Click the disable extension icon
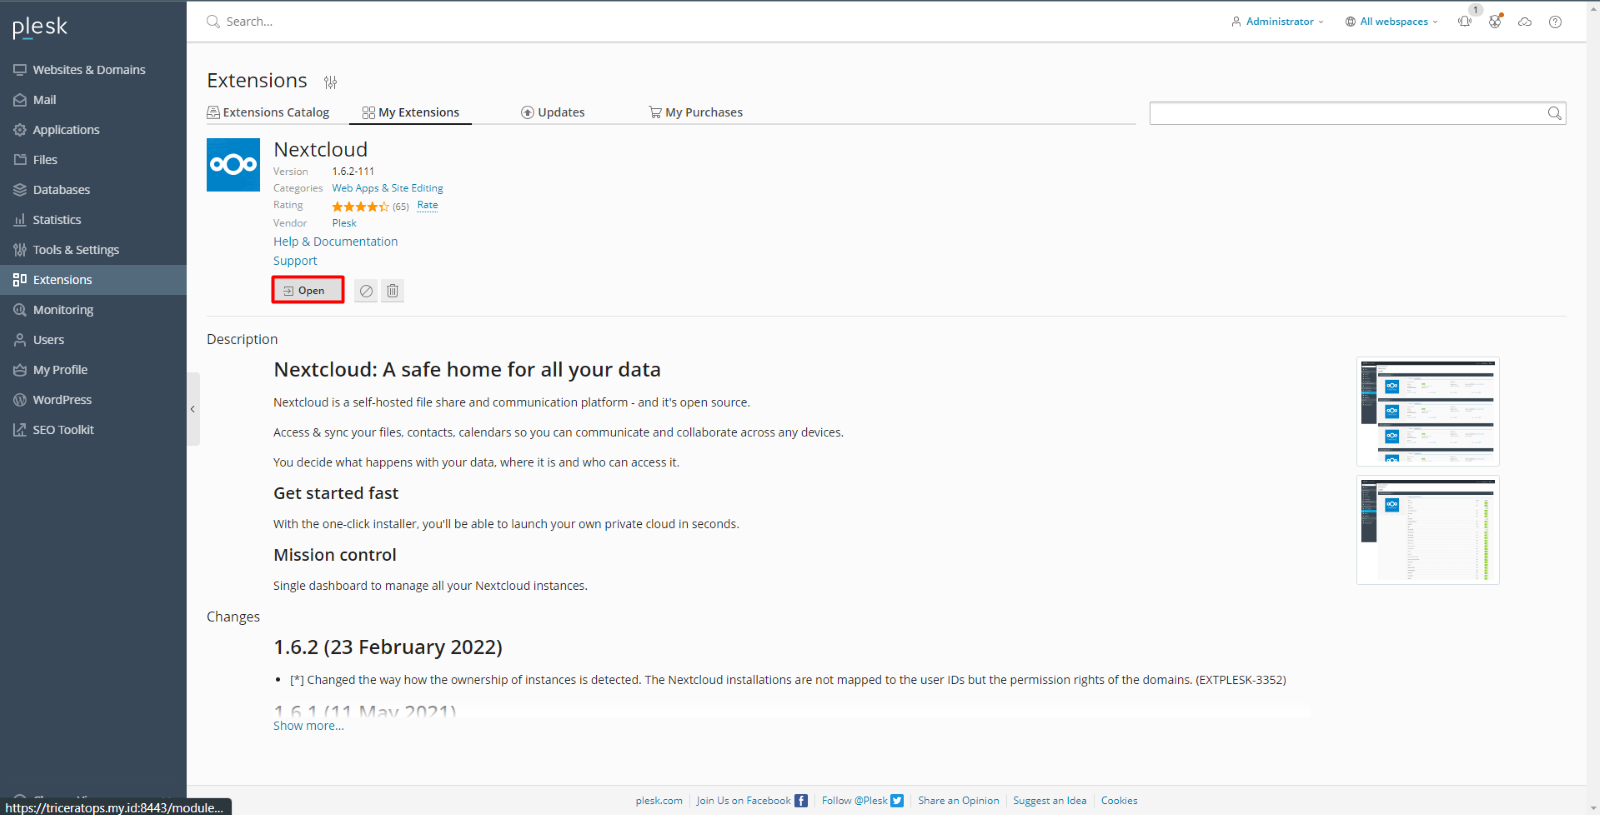The image size is (1600, 815). click(366, 291)
